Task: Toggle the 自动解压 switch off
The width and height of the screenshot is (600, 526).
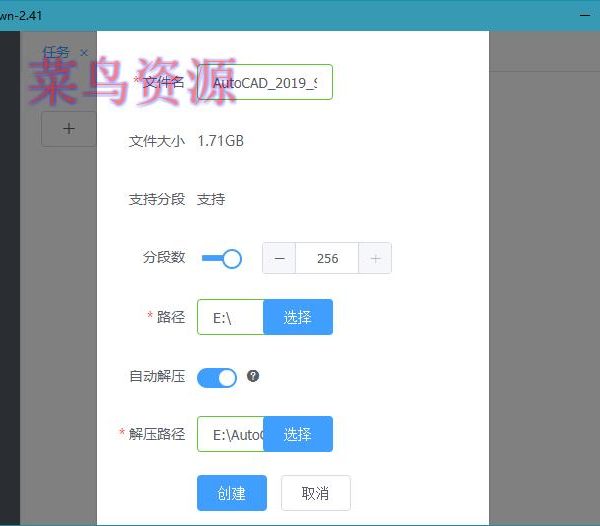Action: (x=217, y=377)
